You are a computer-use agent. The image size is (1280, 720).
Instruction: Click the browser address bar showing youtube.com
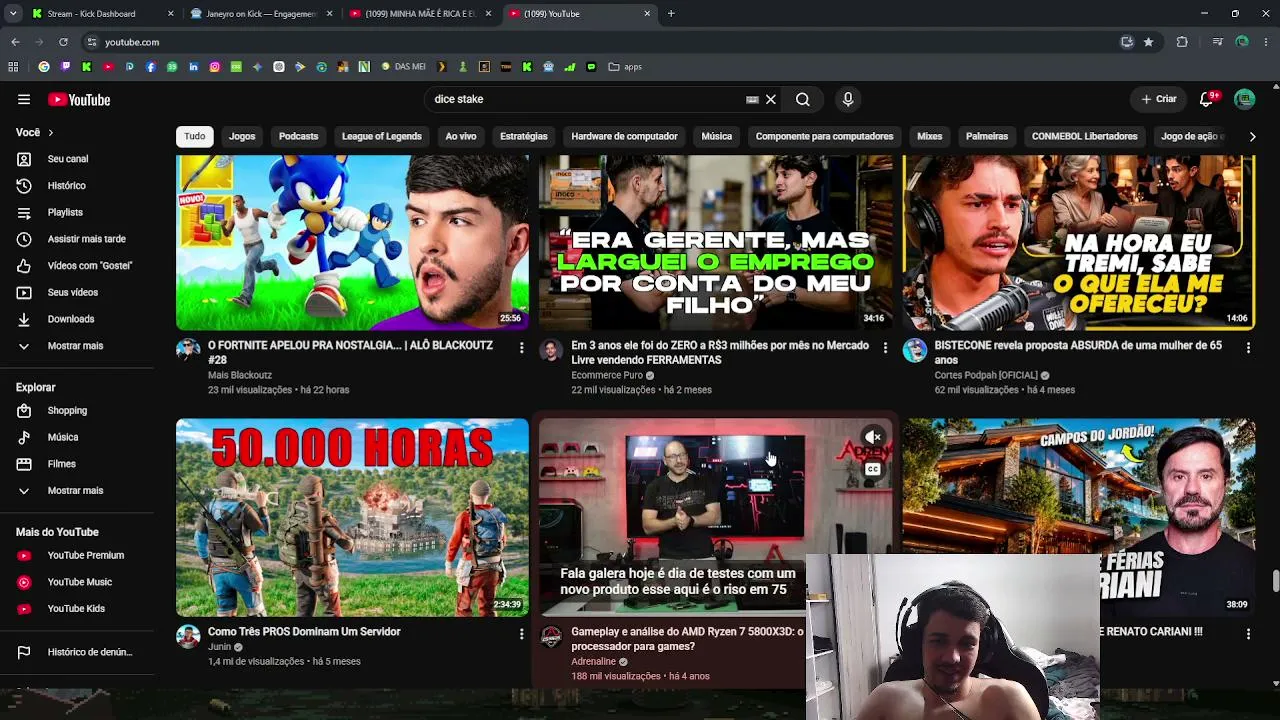click(600, 42)
